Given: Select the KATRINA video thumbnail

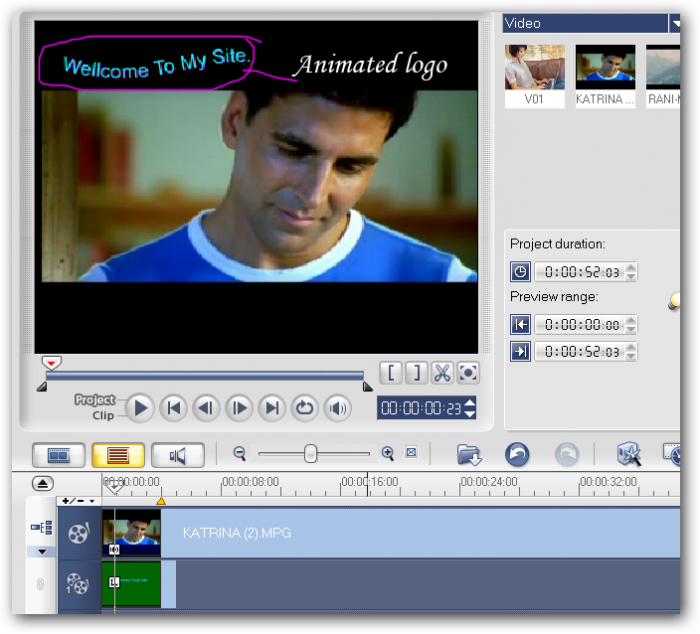Looking at the screenshot, I should point(605,76).
